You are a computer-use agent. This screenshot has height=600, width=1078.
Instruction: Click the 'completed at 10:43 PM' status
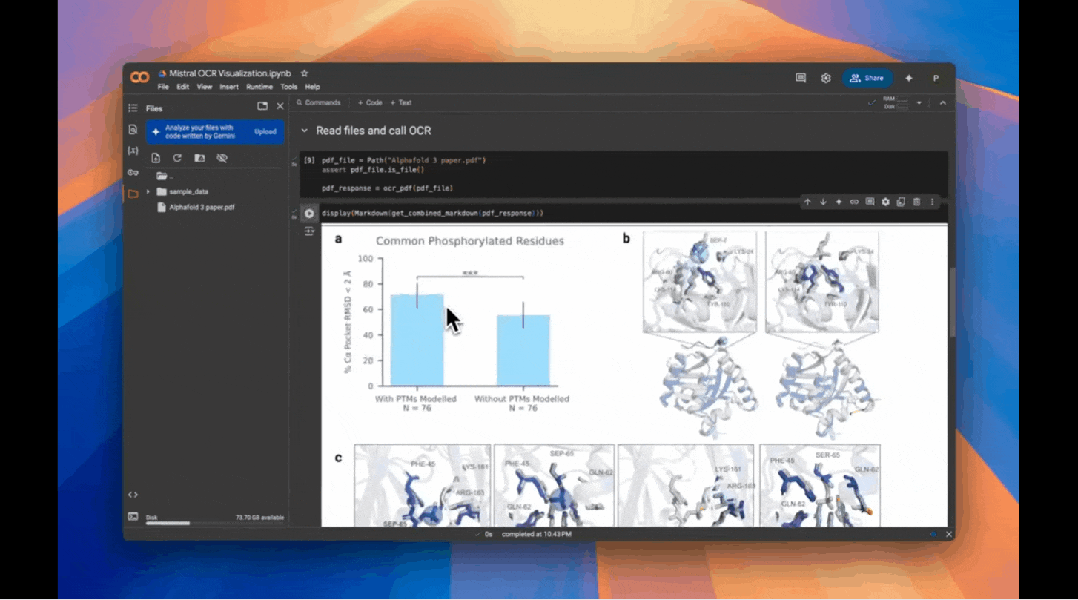tap(536, 534)
